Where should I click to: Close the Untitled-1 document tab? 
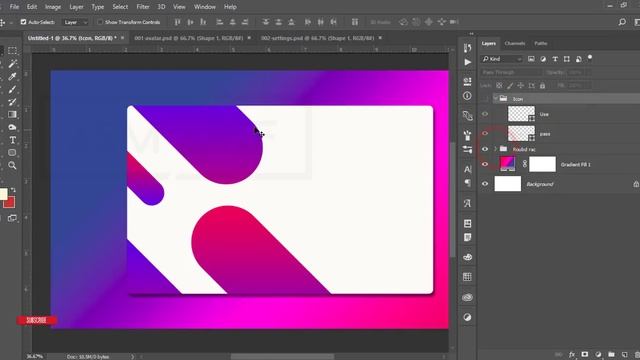point(122,38)
